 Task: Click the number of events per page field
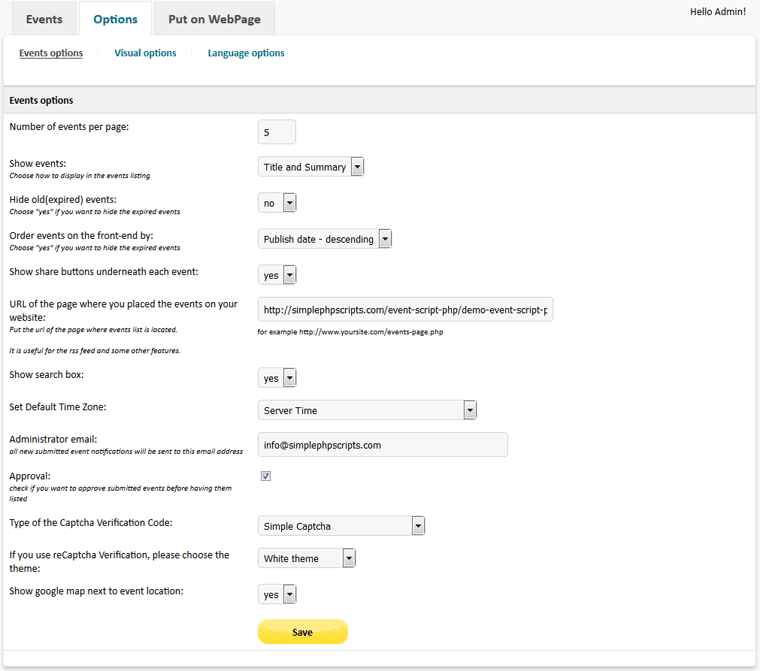[277, 132]
